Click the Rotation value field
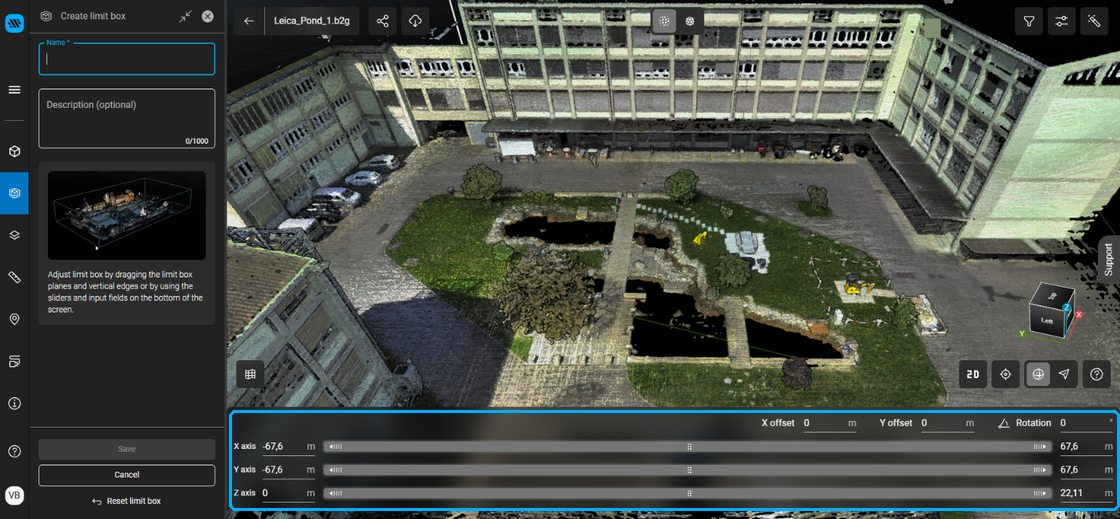 tap(1086, 423)
